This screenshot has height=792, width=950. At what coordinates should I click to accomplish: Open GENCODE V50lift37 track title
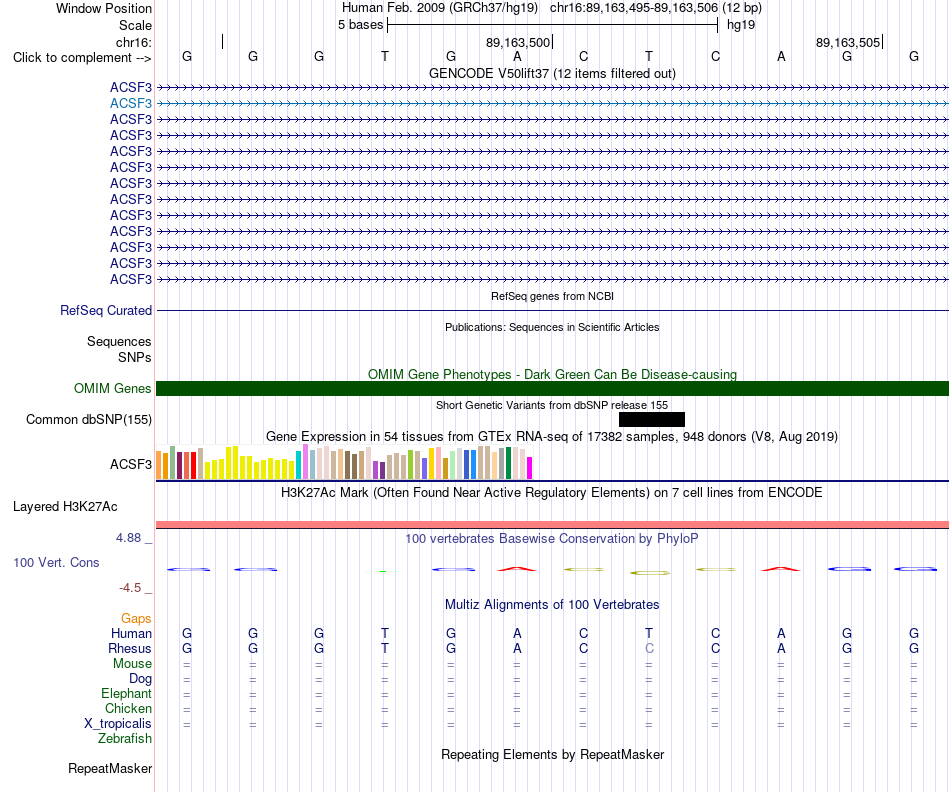552,73
